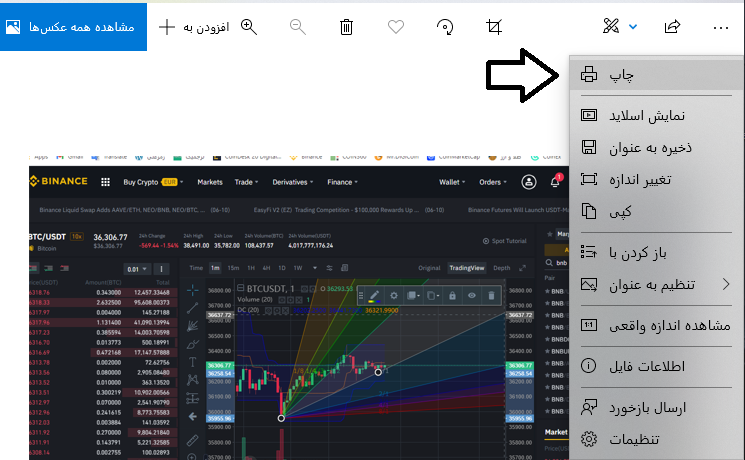This screenshot has height=460, width=745.
Task: Select کپی (Copy) from the menu
Action: tap(656, 211)
